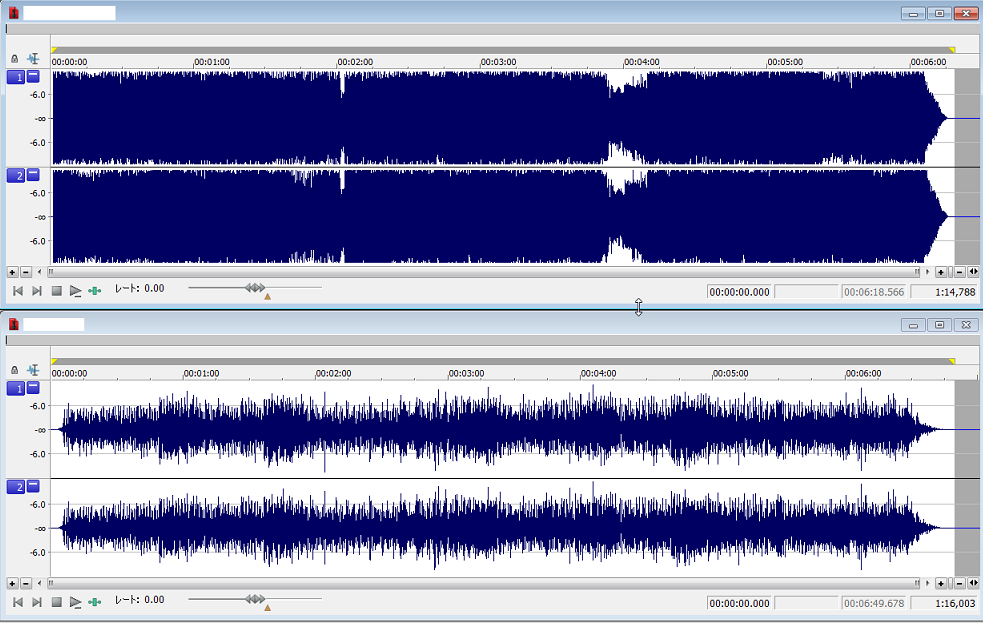Toggle channel 2 button in the lower window
Screen dimensions: 983x623
[x=16, y=487]
